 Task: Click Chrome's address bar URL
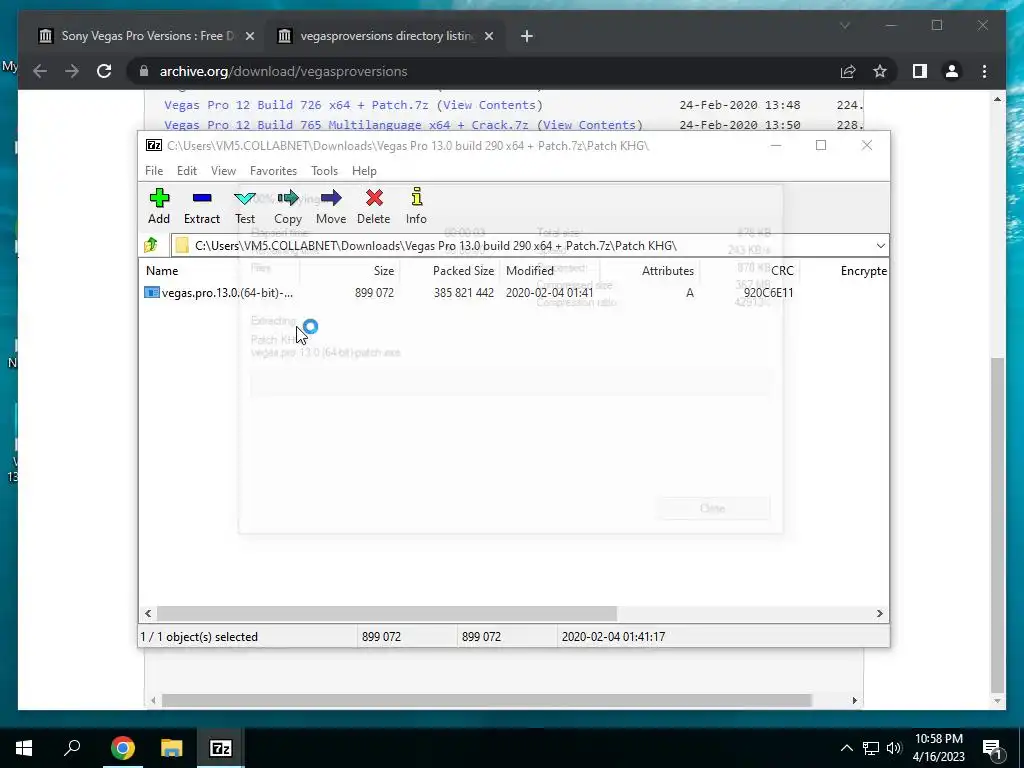[283, 71]
